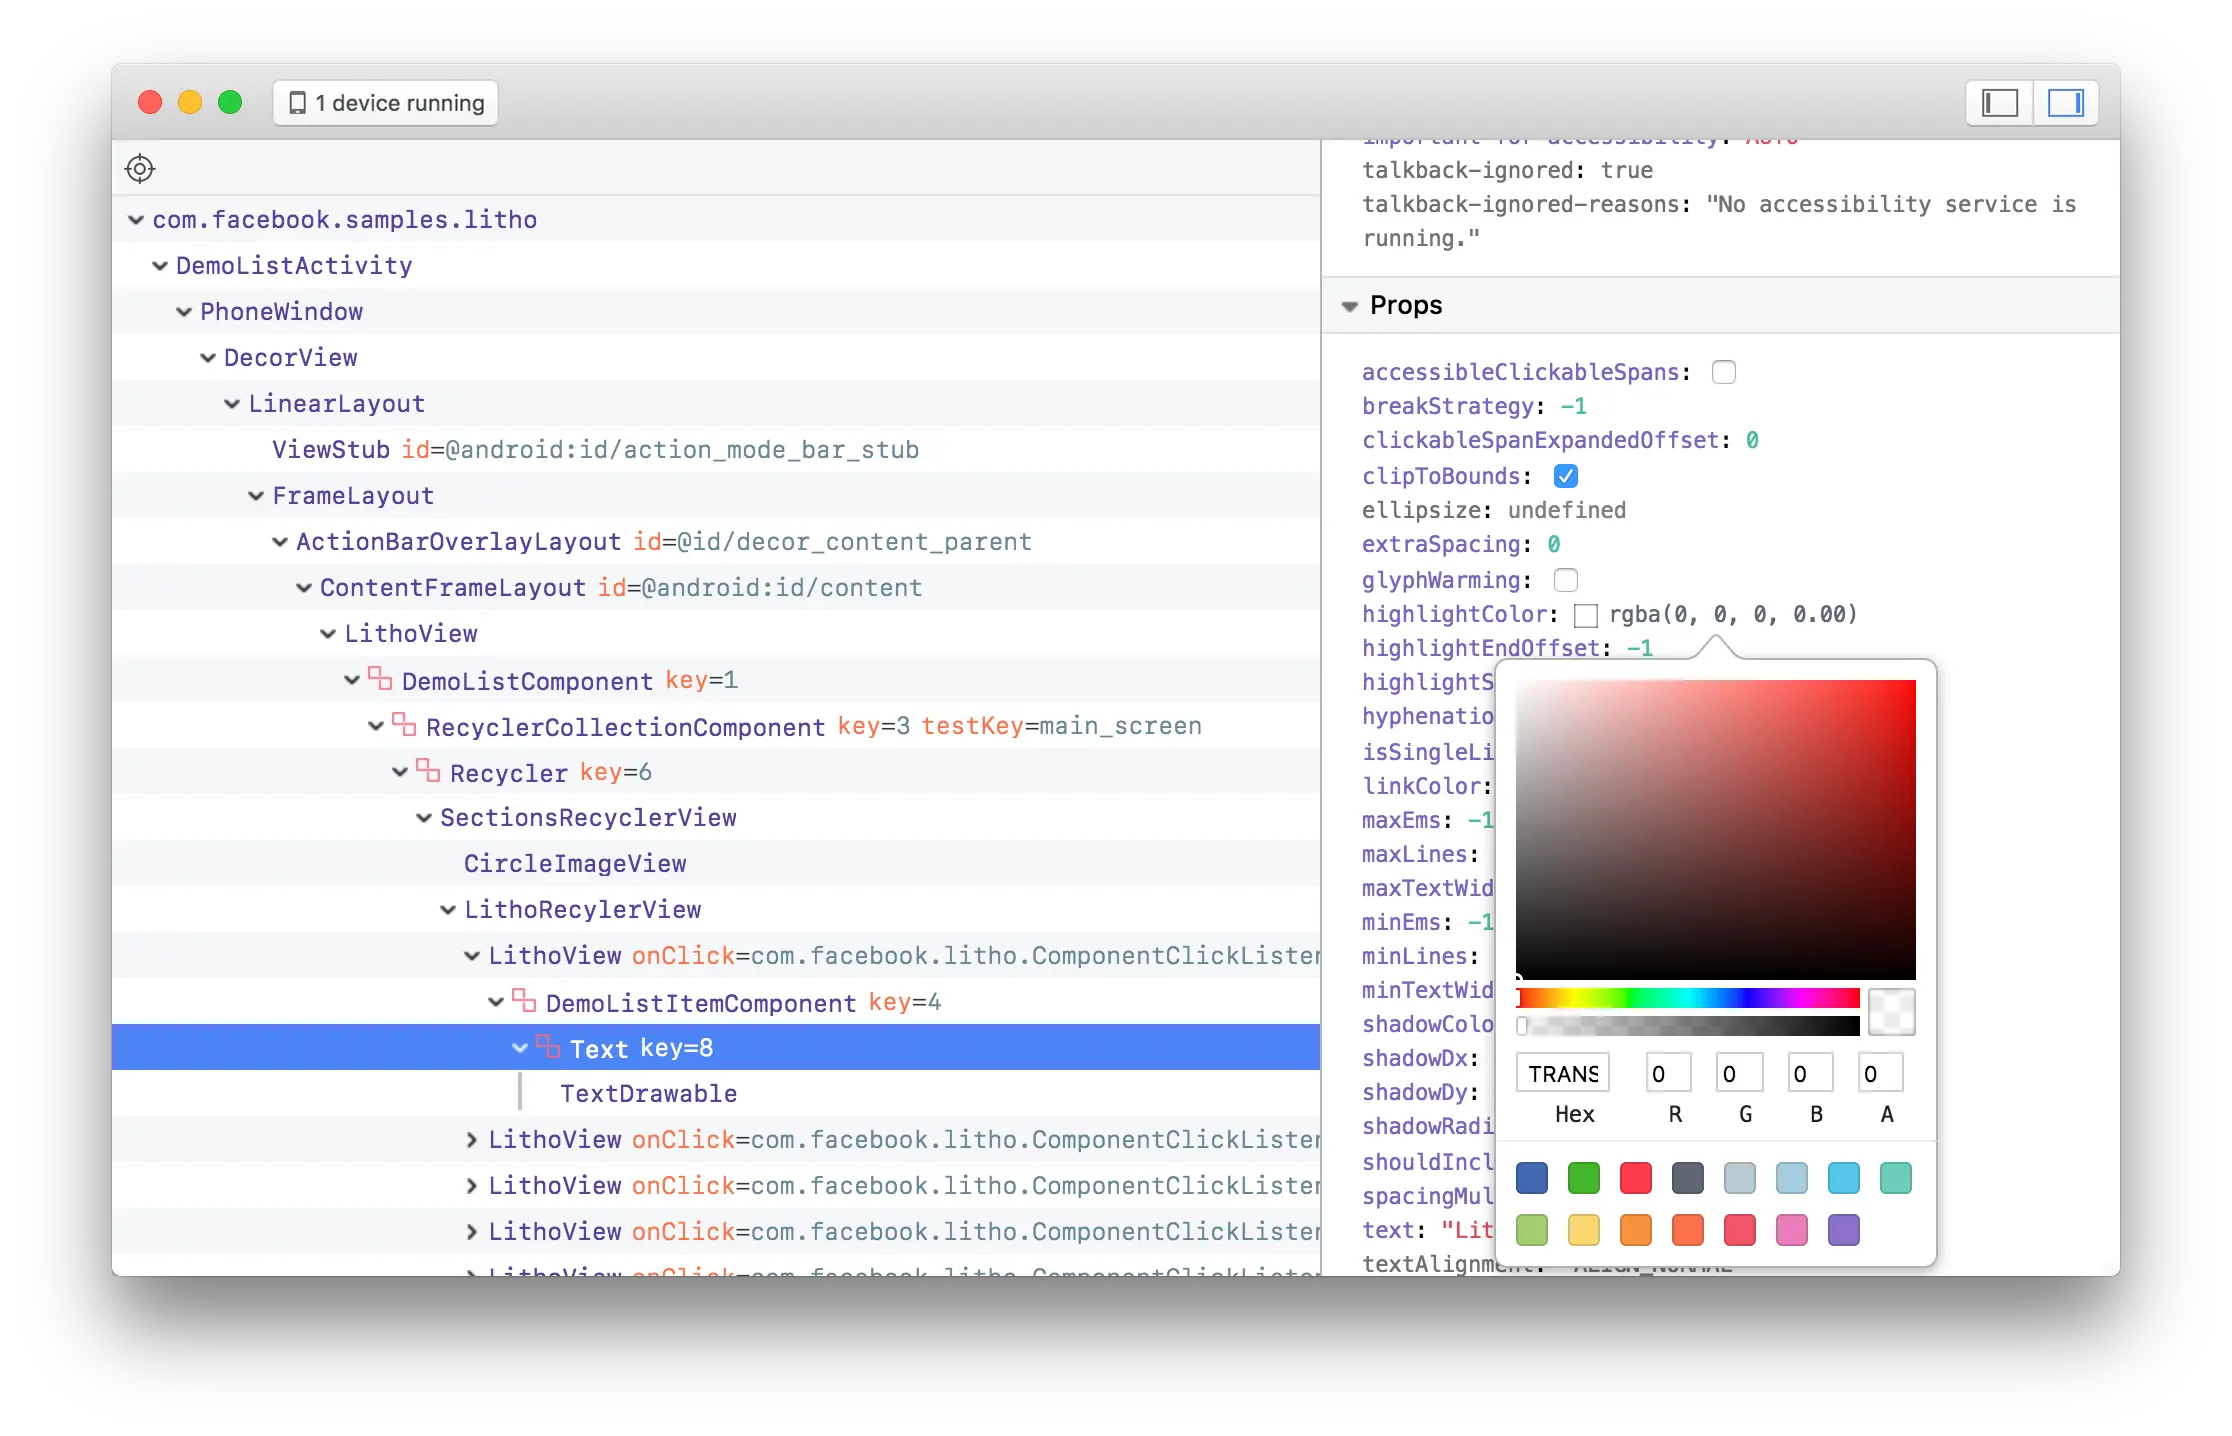The image size is (2232, 1436).
Task: Uncheck the clipToBounds checkbox
Action: pos(1565,476)
